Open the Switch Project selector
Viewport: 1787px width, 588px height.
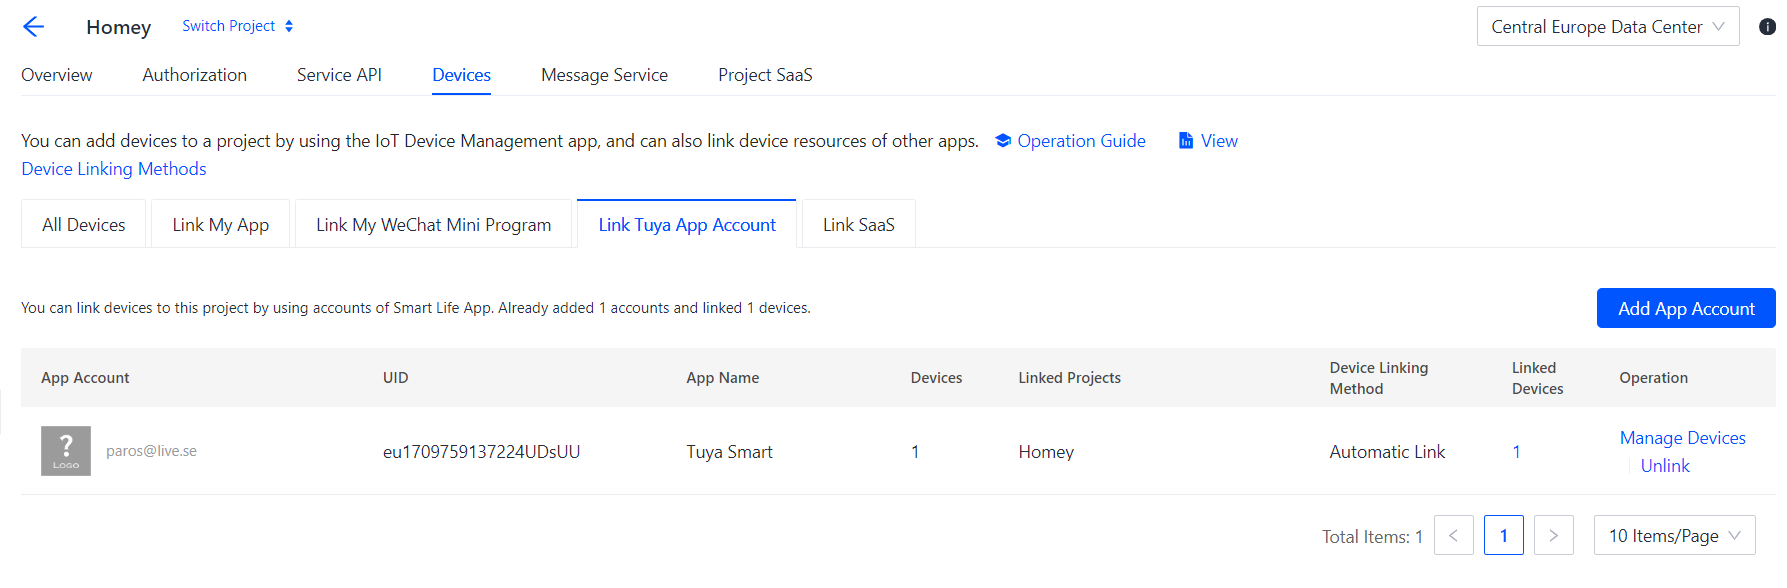click(237, 26)
